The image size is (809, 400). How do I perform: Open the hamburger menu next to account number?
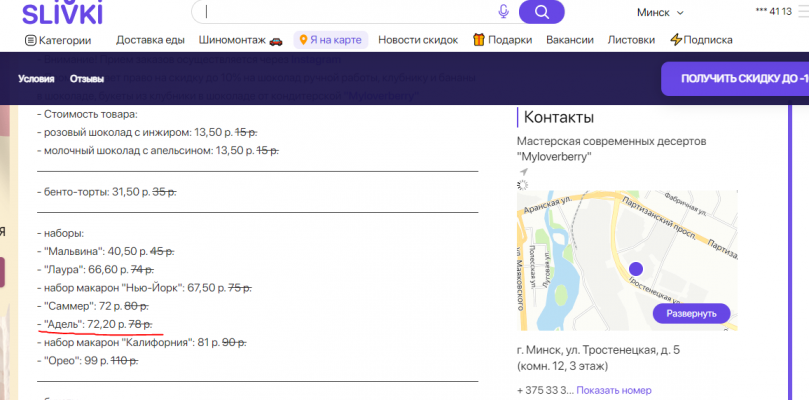point(804,11)
